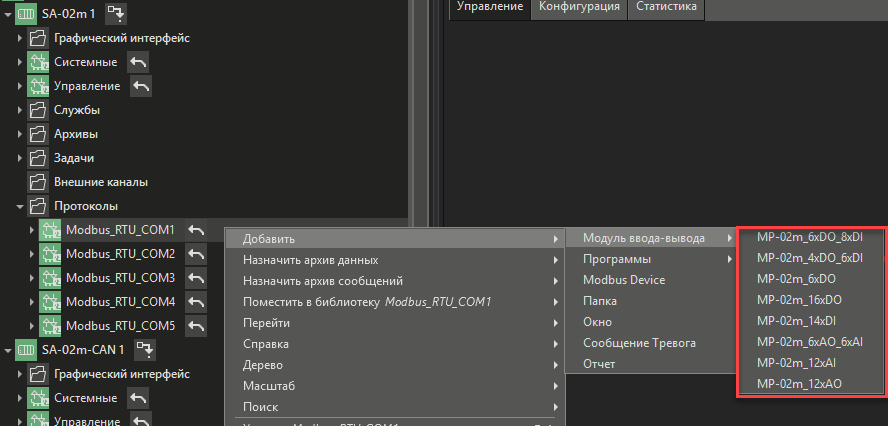888x426 pixels.
Task: Select module MP-02m_4xDO_6xDI
Action: coord(810,258)
